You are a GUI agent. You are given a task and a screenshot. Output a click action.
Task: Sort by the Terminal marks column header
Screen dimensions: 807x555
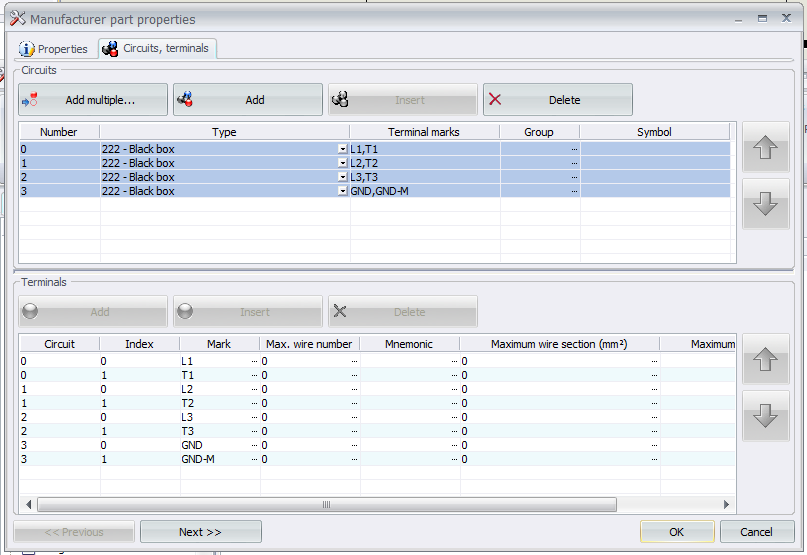click(x=424, y=132)
